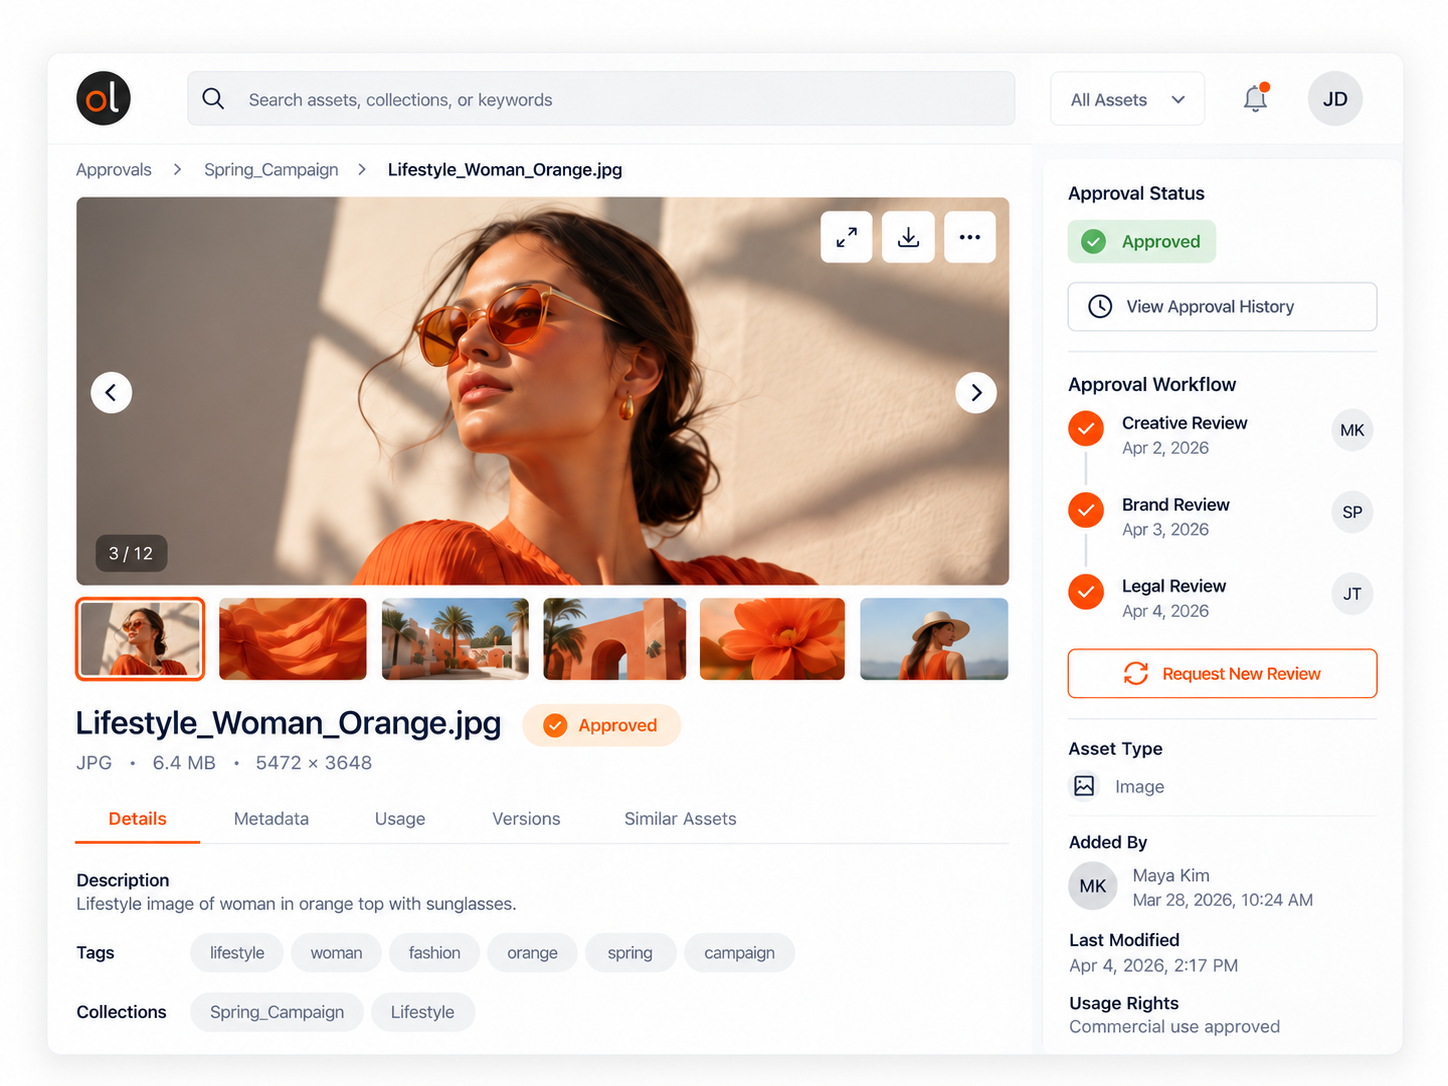Download the current asset
Image resolution: width=1448 pixels, height=1086 pixels.
point(908,237)
